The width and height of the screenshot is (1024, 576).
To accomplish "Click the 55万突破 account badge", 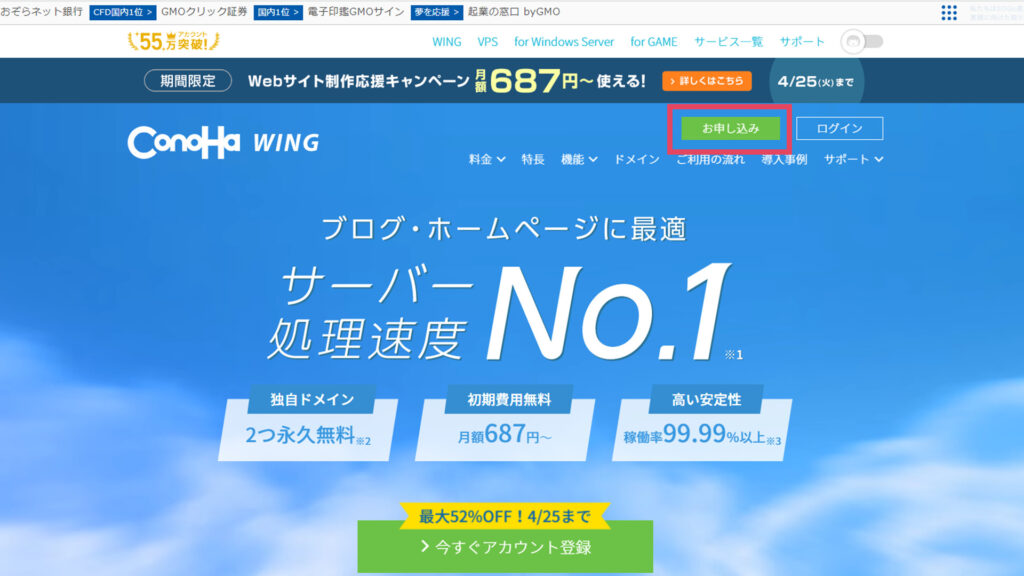I will [174, 41].
